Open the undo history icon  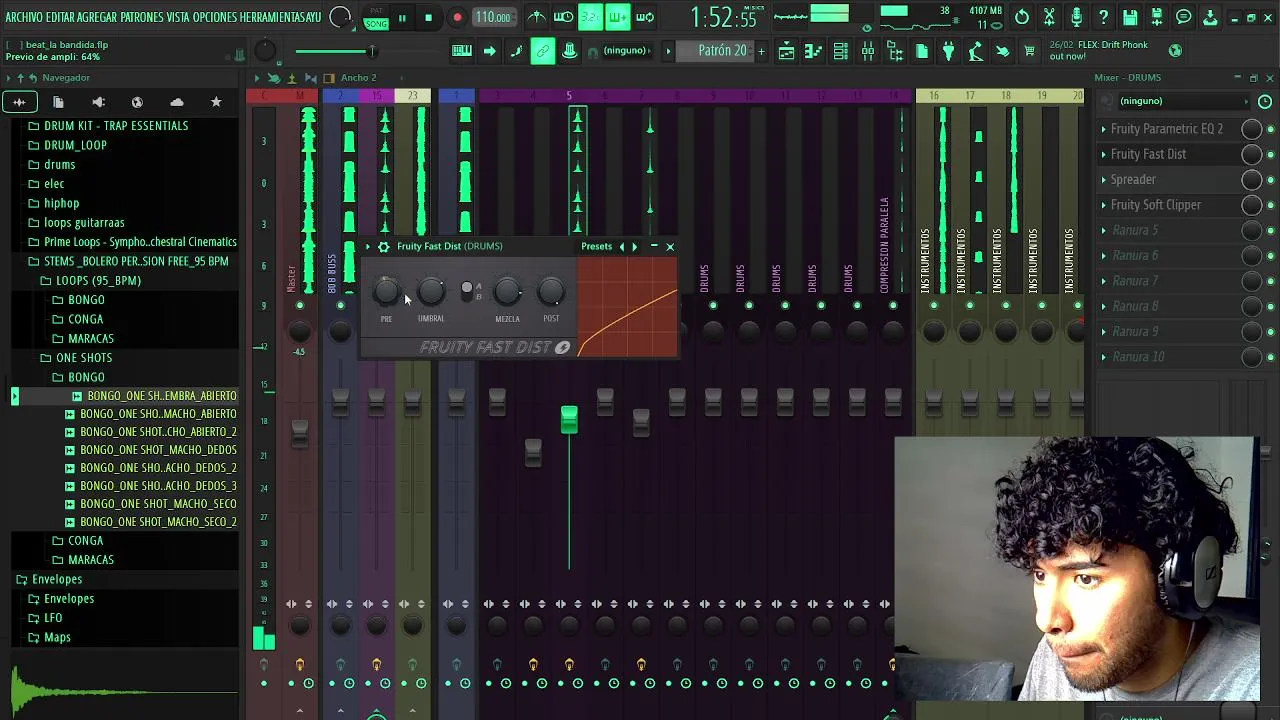1022,17
